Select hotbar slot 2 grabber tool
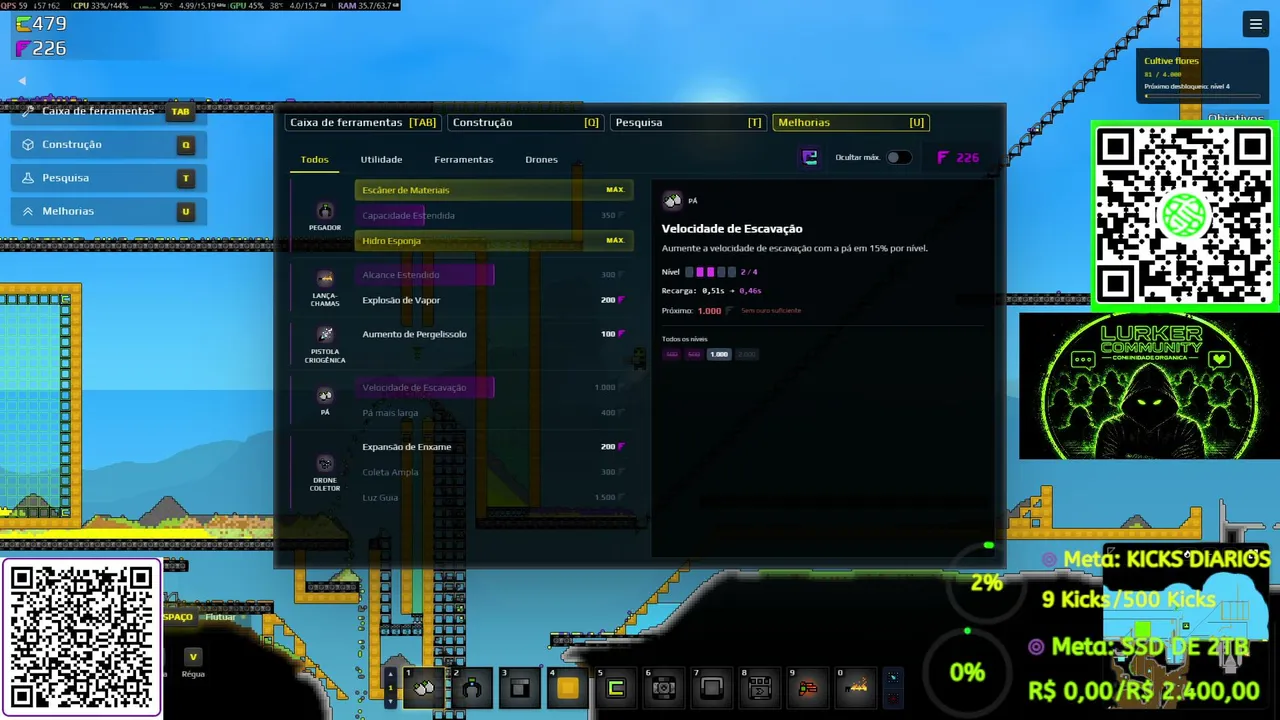Image resolution: width=1280 pixels, height=720 pixels. click(x=472, y=688)
